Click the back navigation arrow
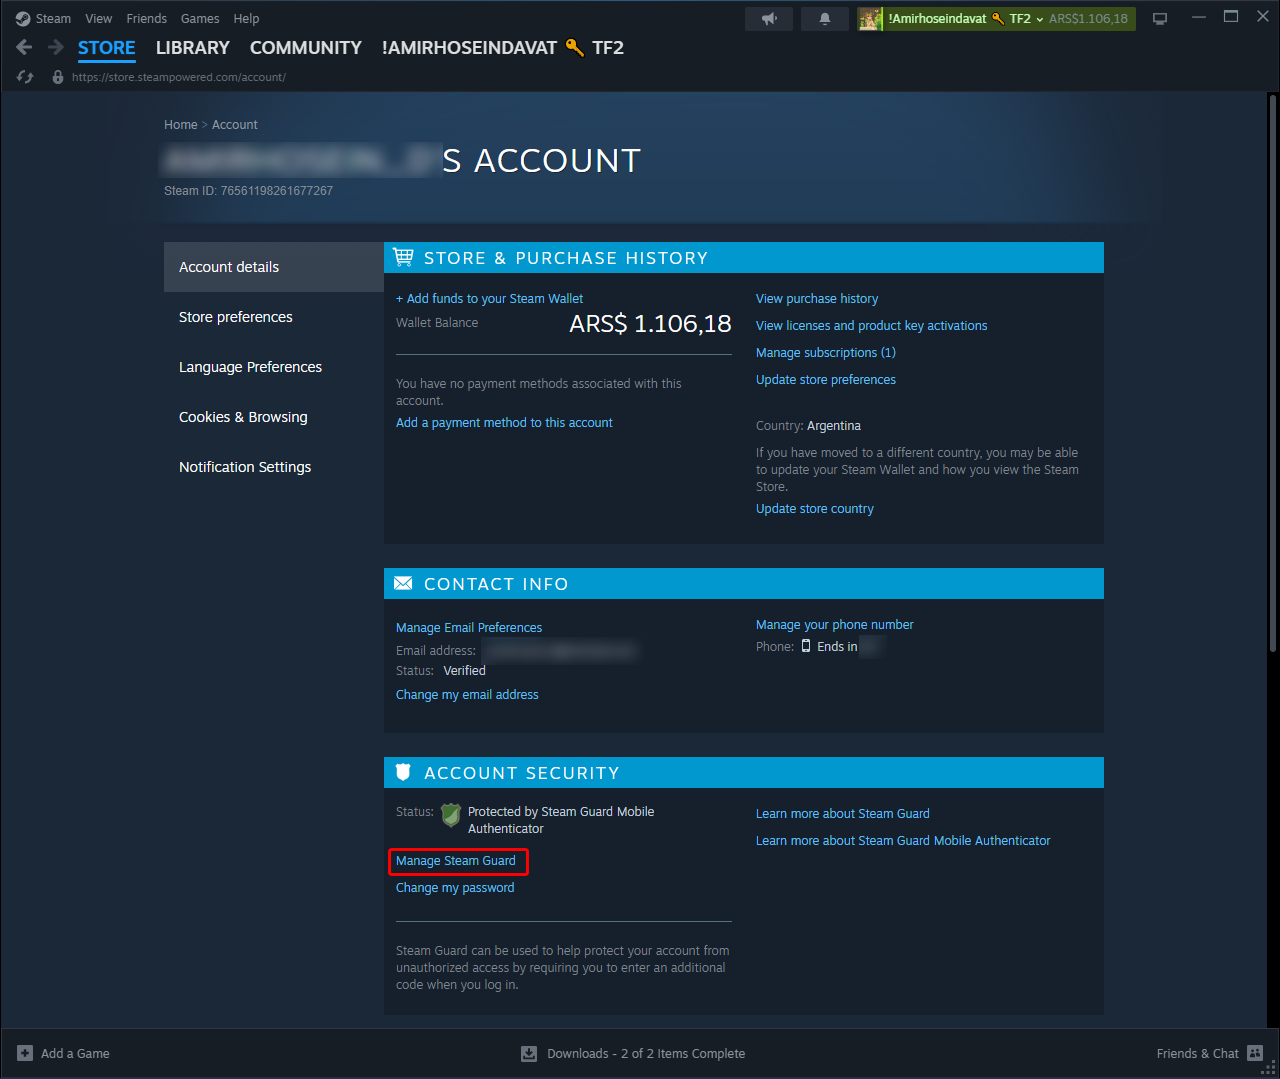Image resolution: width=1280 pixels, height=1079 pixels. pos(25,47)
